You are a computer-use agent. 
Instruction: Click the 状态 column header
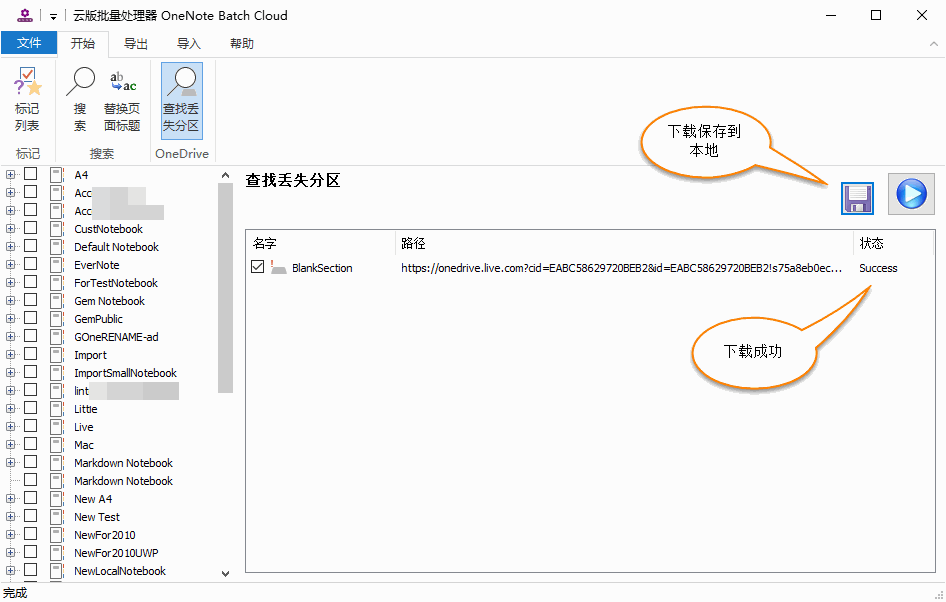[x=871, y=243]
